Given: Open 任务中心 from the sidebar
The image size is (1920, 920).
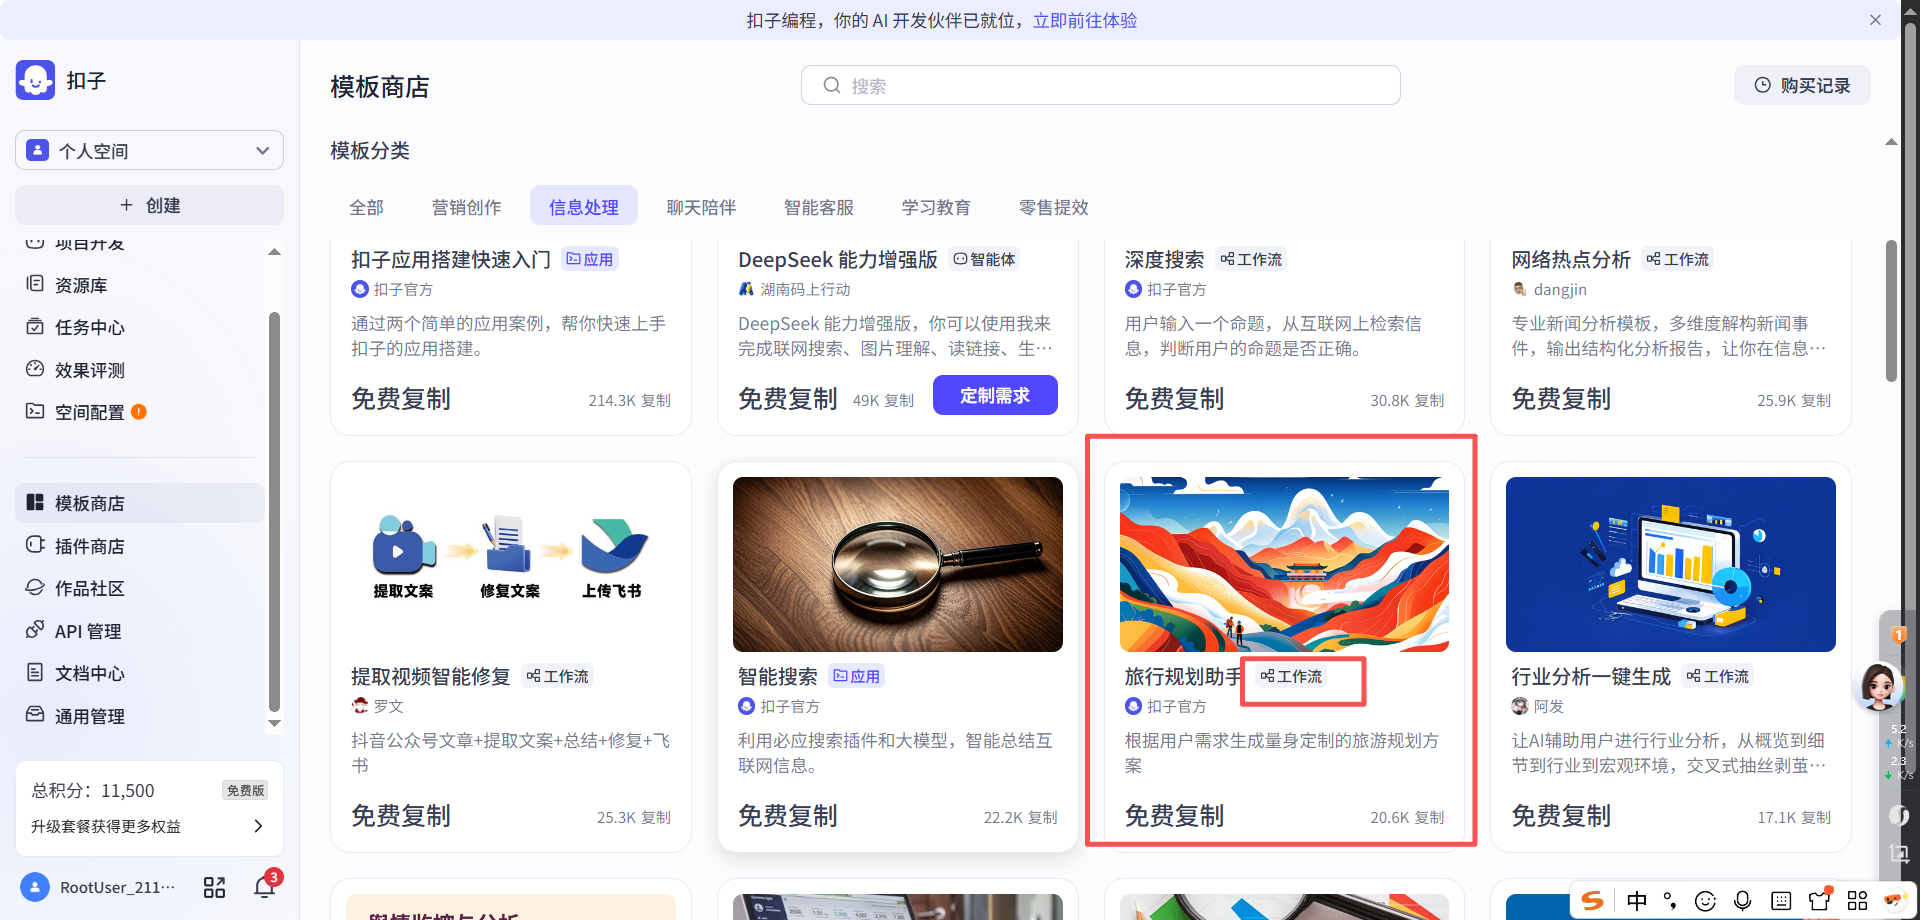Looking at the screenshot, I should coord(89,327).
